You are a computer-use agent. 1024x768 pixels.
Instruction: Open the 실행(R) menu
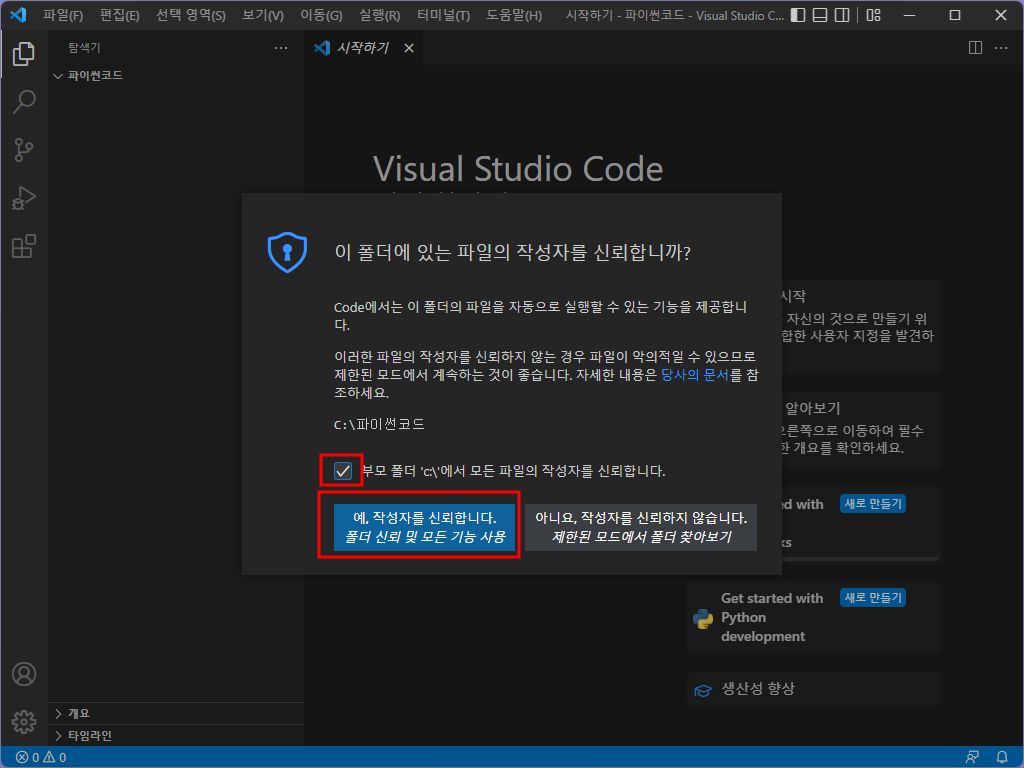click(379, 15)
